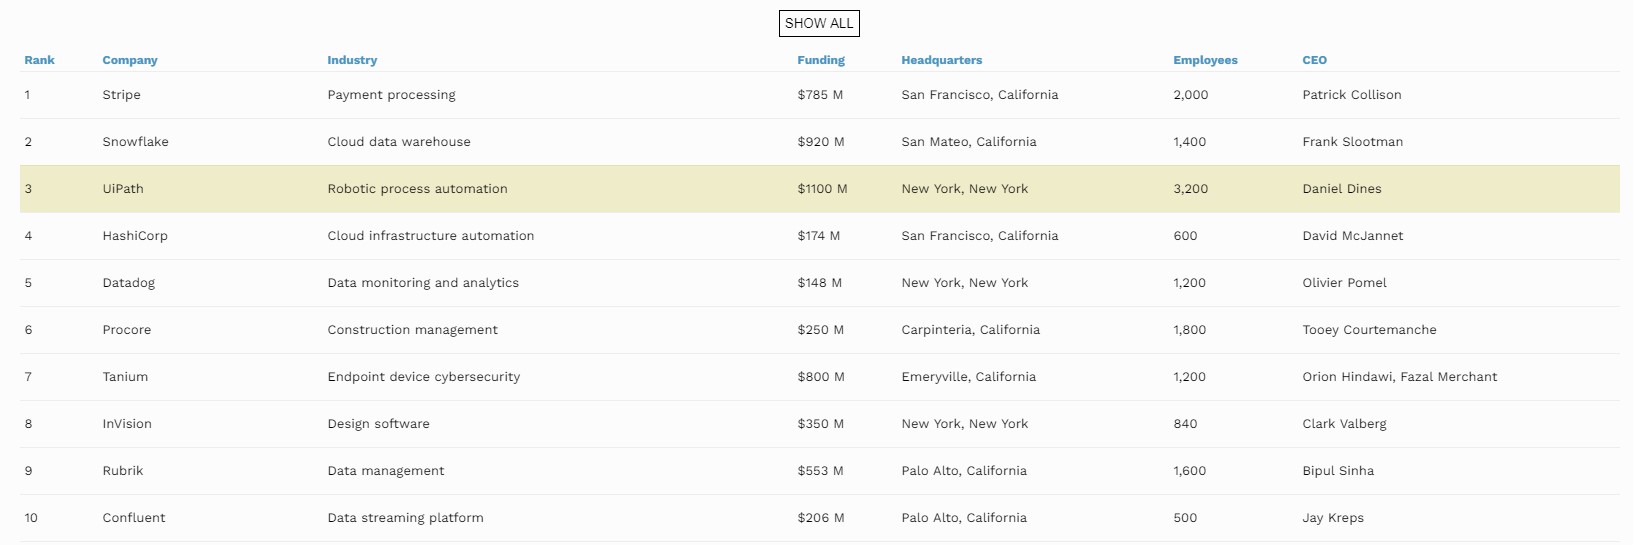Image resolution: width=1633 pixels, height=545 pixels.
Task: Click the $1100 M funding cell
Action: pyautogui.click(x=822, y=189)
